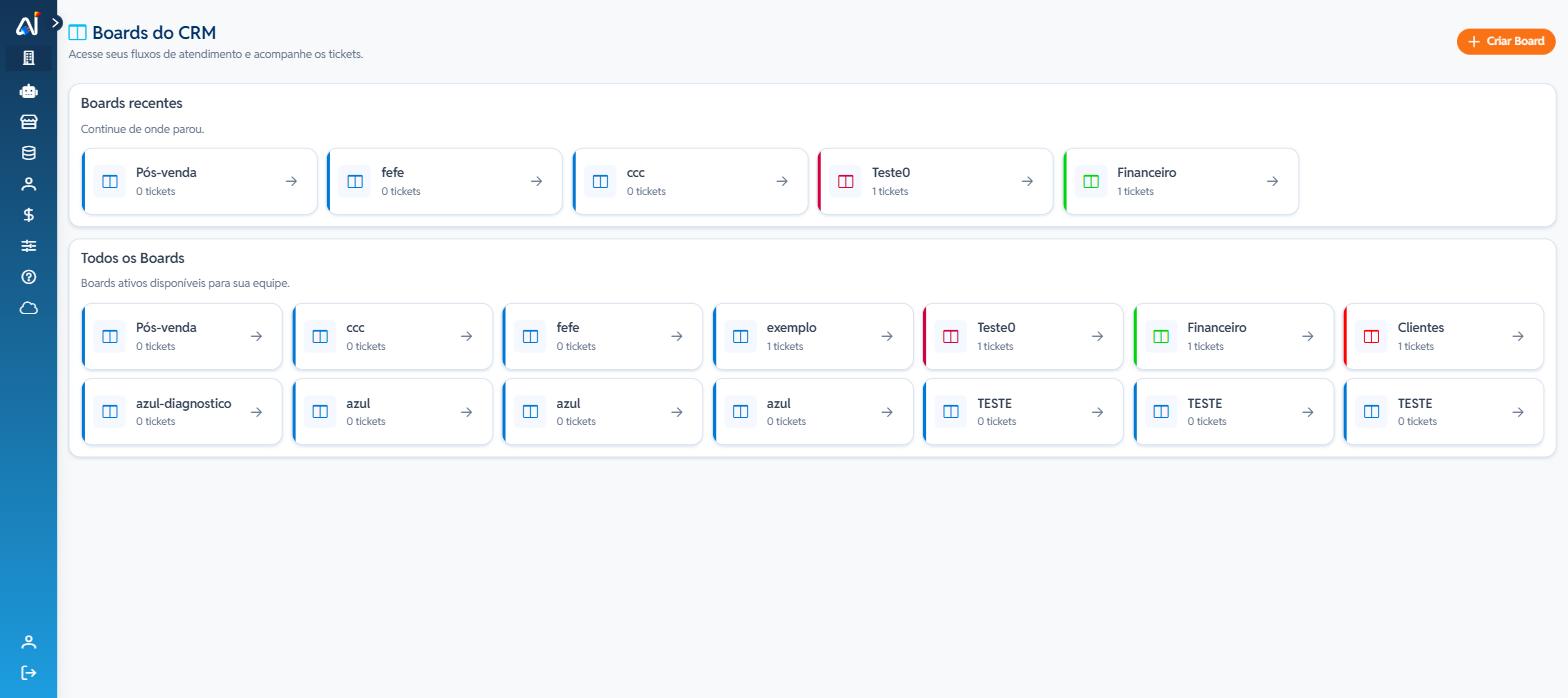Click the contacts person sidebar icon

28,184
